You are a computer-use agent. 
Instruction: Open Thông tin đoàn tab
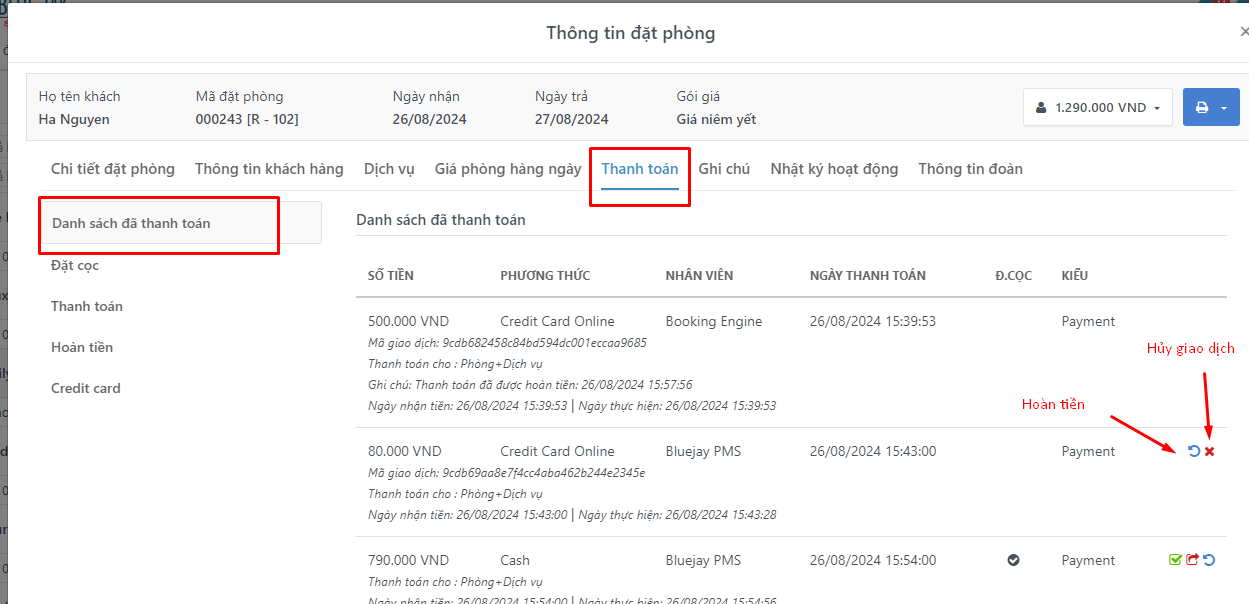coord(970,169)
